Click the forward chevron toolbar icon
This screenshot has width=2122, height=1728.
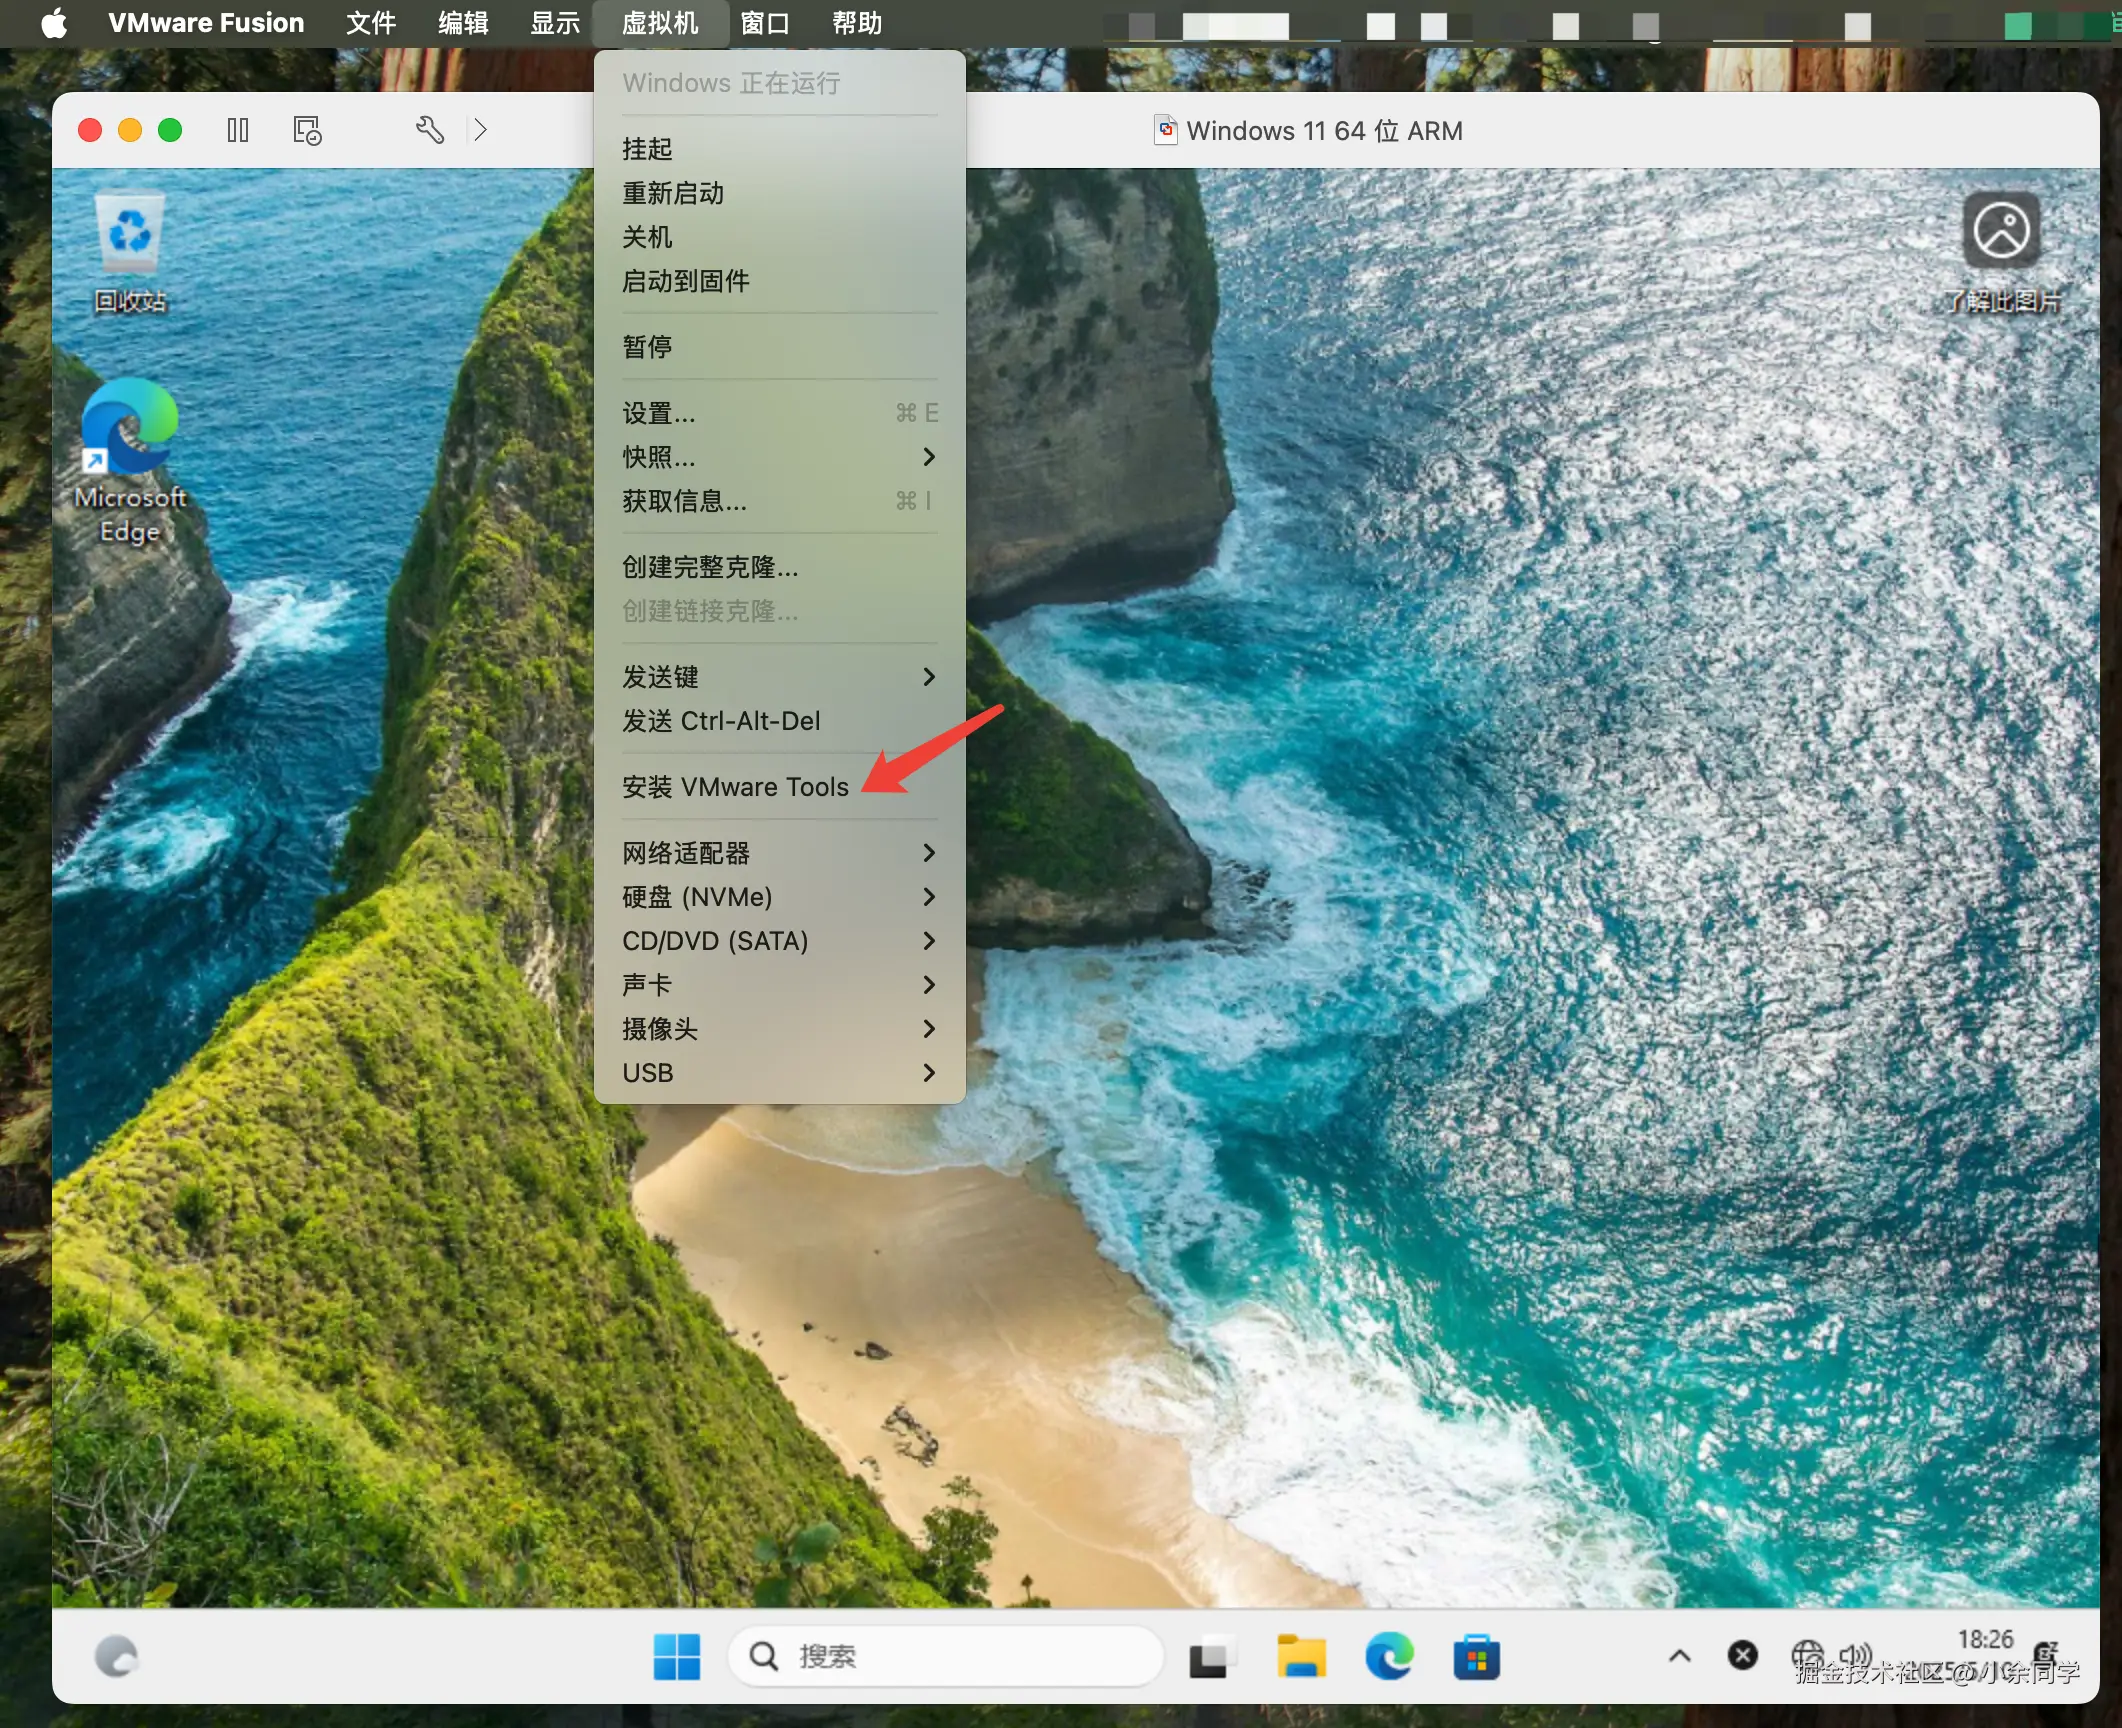point(480,130)
